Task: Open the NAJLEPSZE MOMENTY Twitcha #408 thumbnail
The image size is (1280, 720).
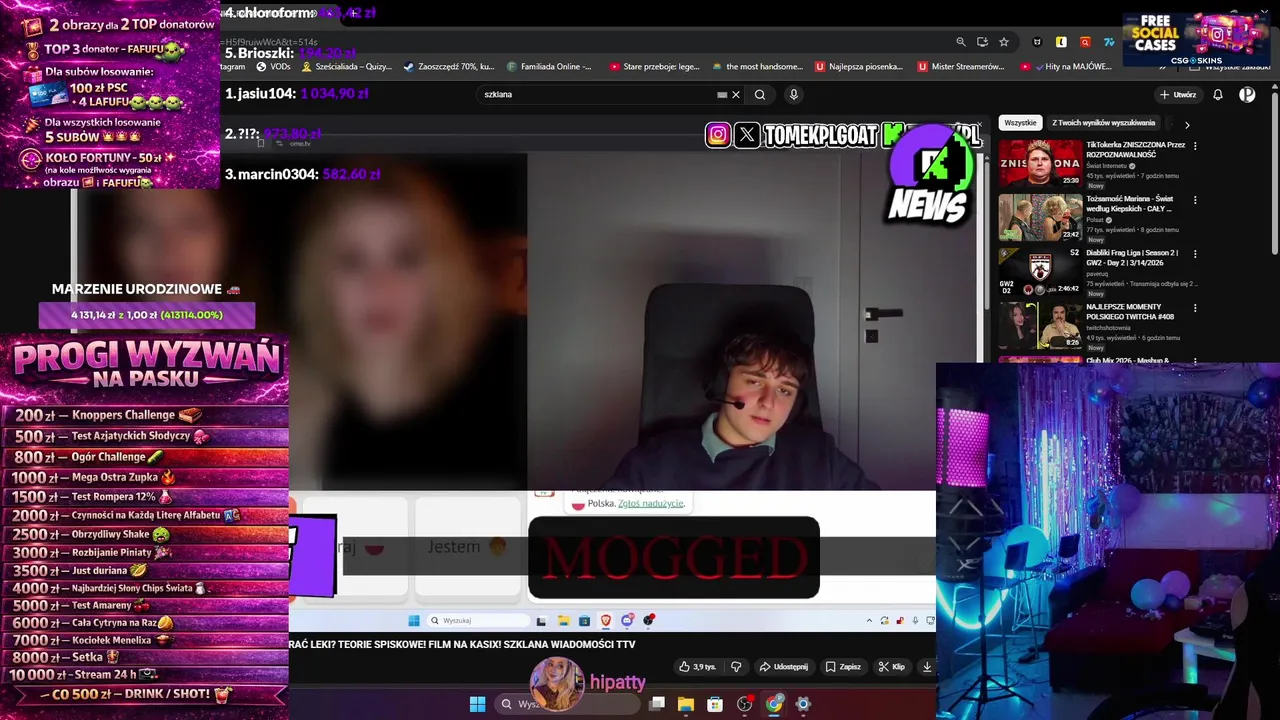Action: coord(1040,325)
